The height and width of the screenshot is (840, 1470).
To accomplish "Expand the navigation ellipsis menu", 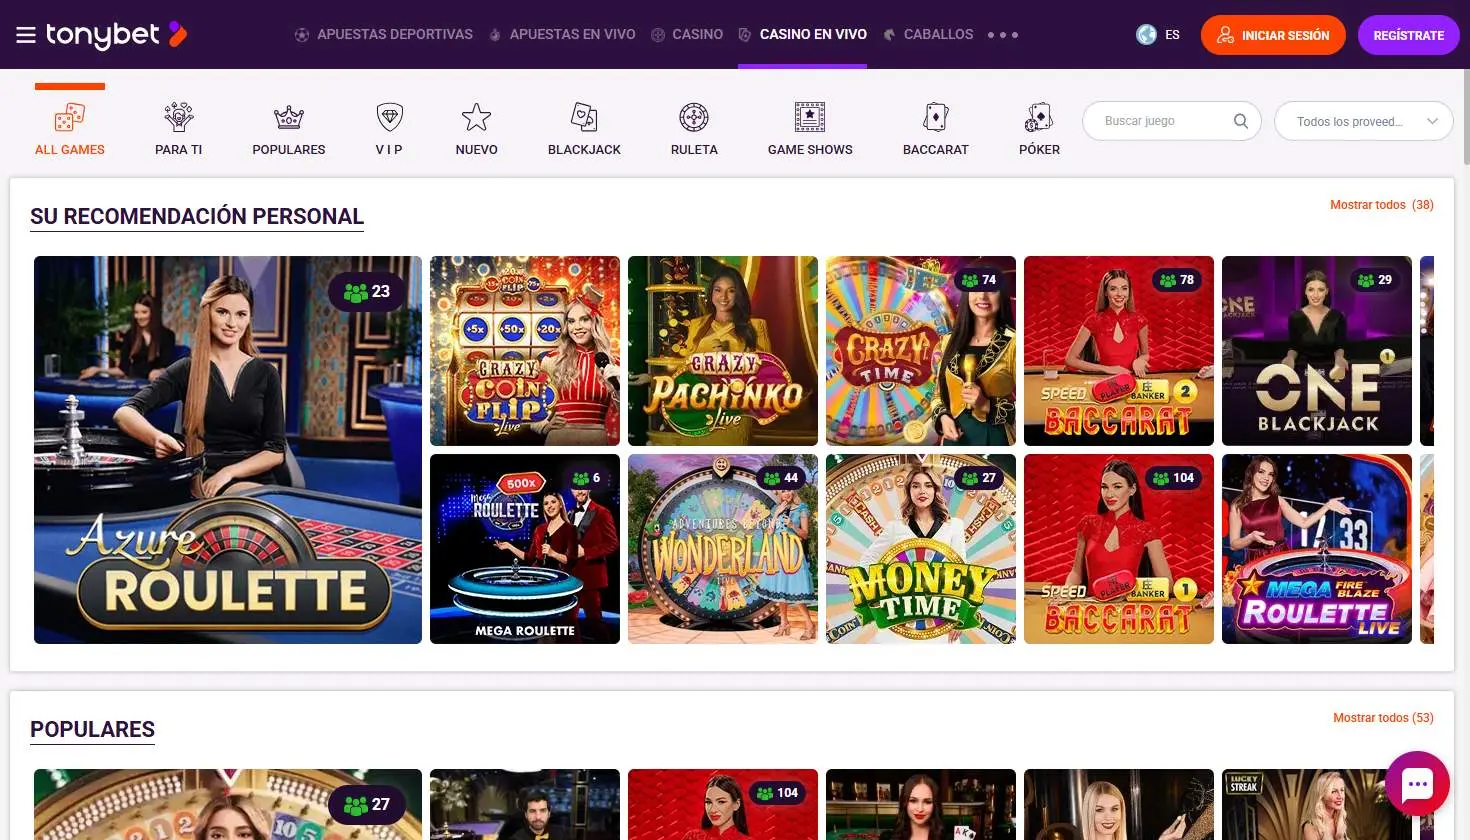I will pos(1004,34).
